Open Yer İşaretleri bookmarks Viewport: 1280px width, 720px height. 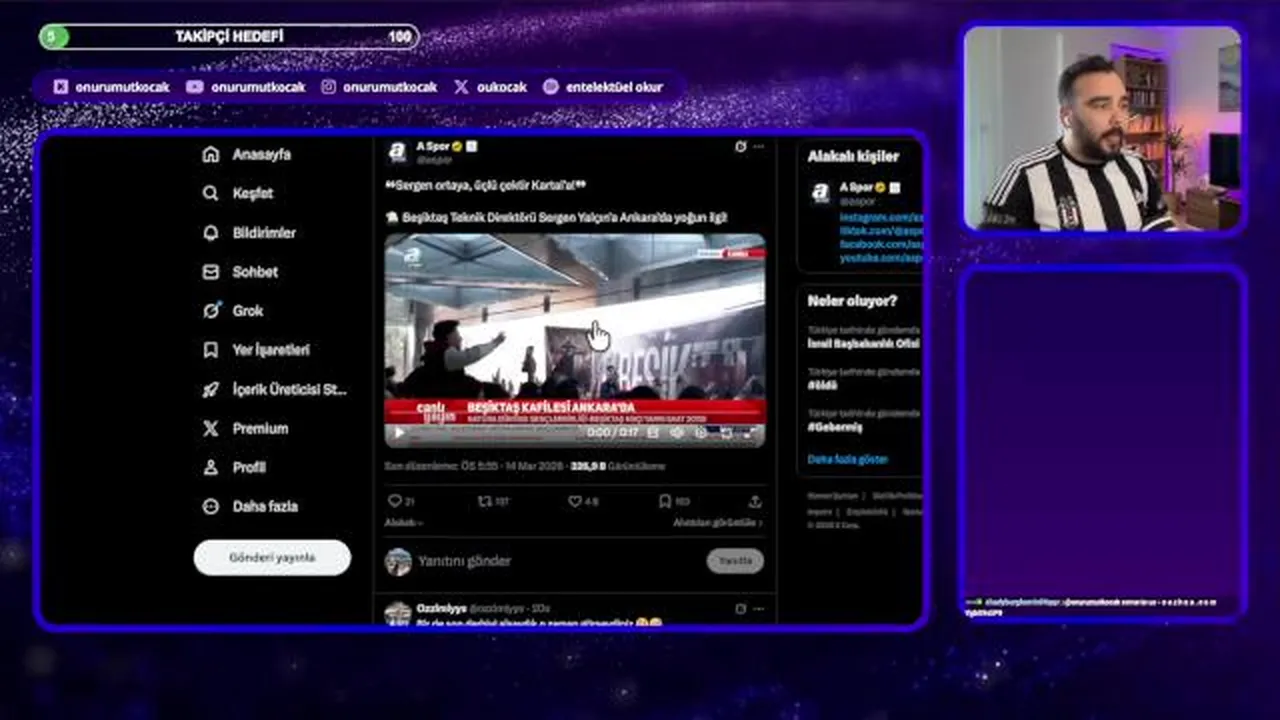[255, 350]
